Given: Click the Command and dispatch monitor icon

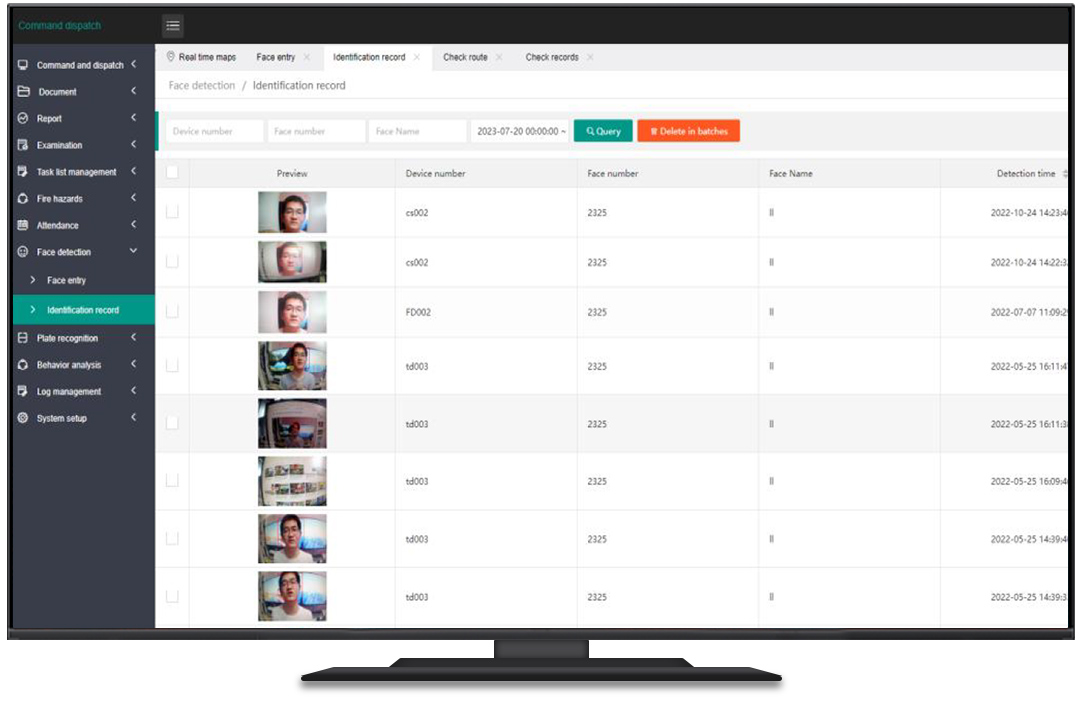Looking at the screenshot, I should click(23, 65).
